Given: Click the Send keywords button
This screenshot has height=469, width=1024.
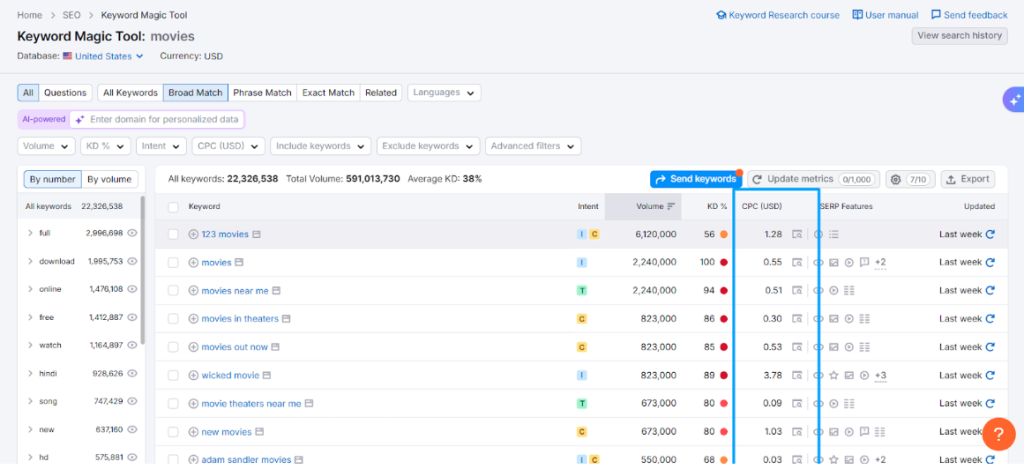Looking at the screenshot, I should click(x=696, y=179).
